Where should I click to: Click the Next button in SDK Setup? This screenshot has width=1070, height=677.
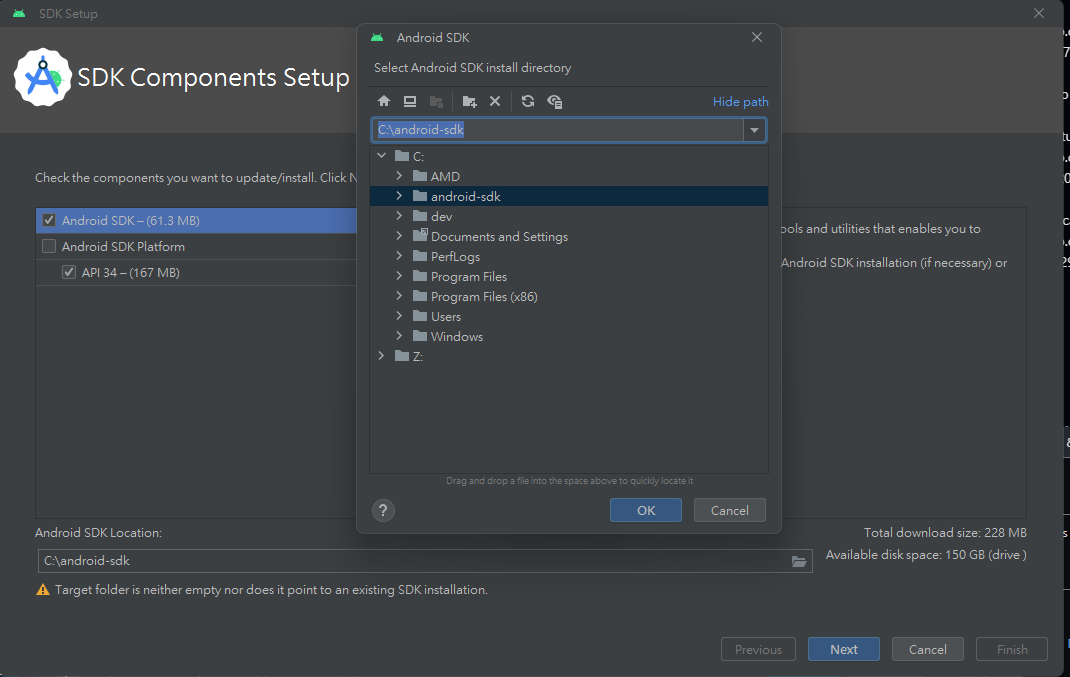click(x=843, y=649)
